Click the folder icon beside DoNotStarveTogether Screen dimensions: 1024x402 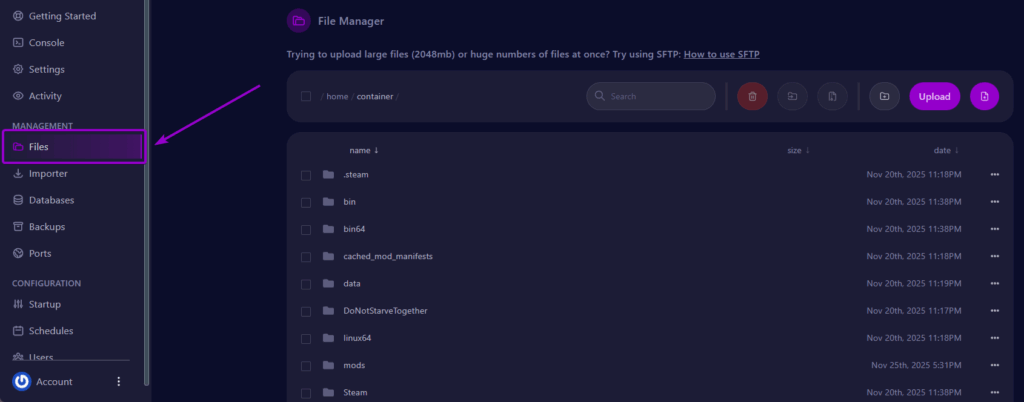(x=328, y=311)
